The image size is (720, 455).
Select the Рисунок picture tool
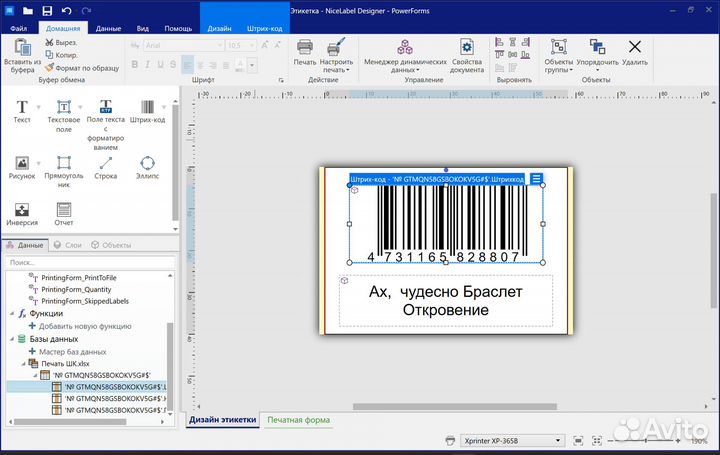(22, 168)
